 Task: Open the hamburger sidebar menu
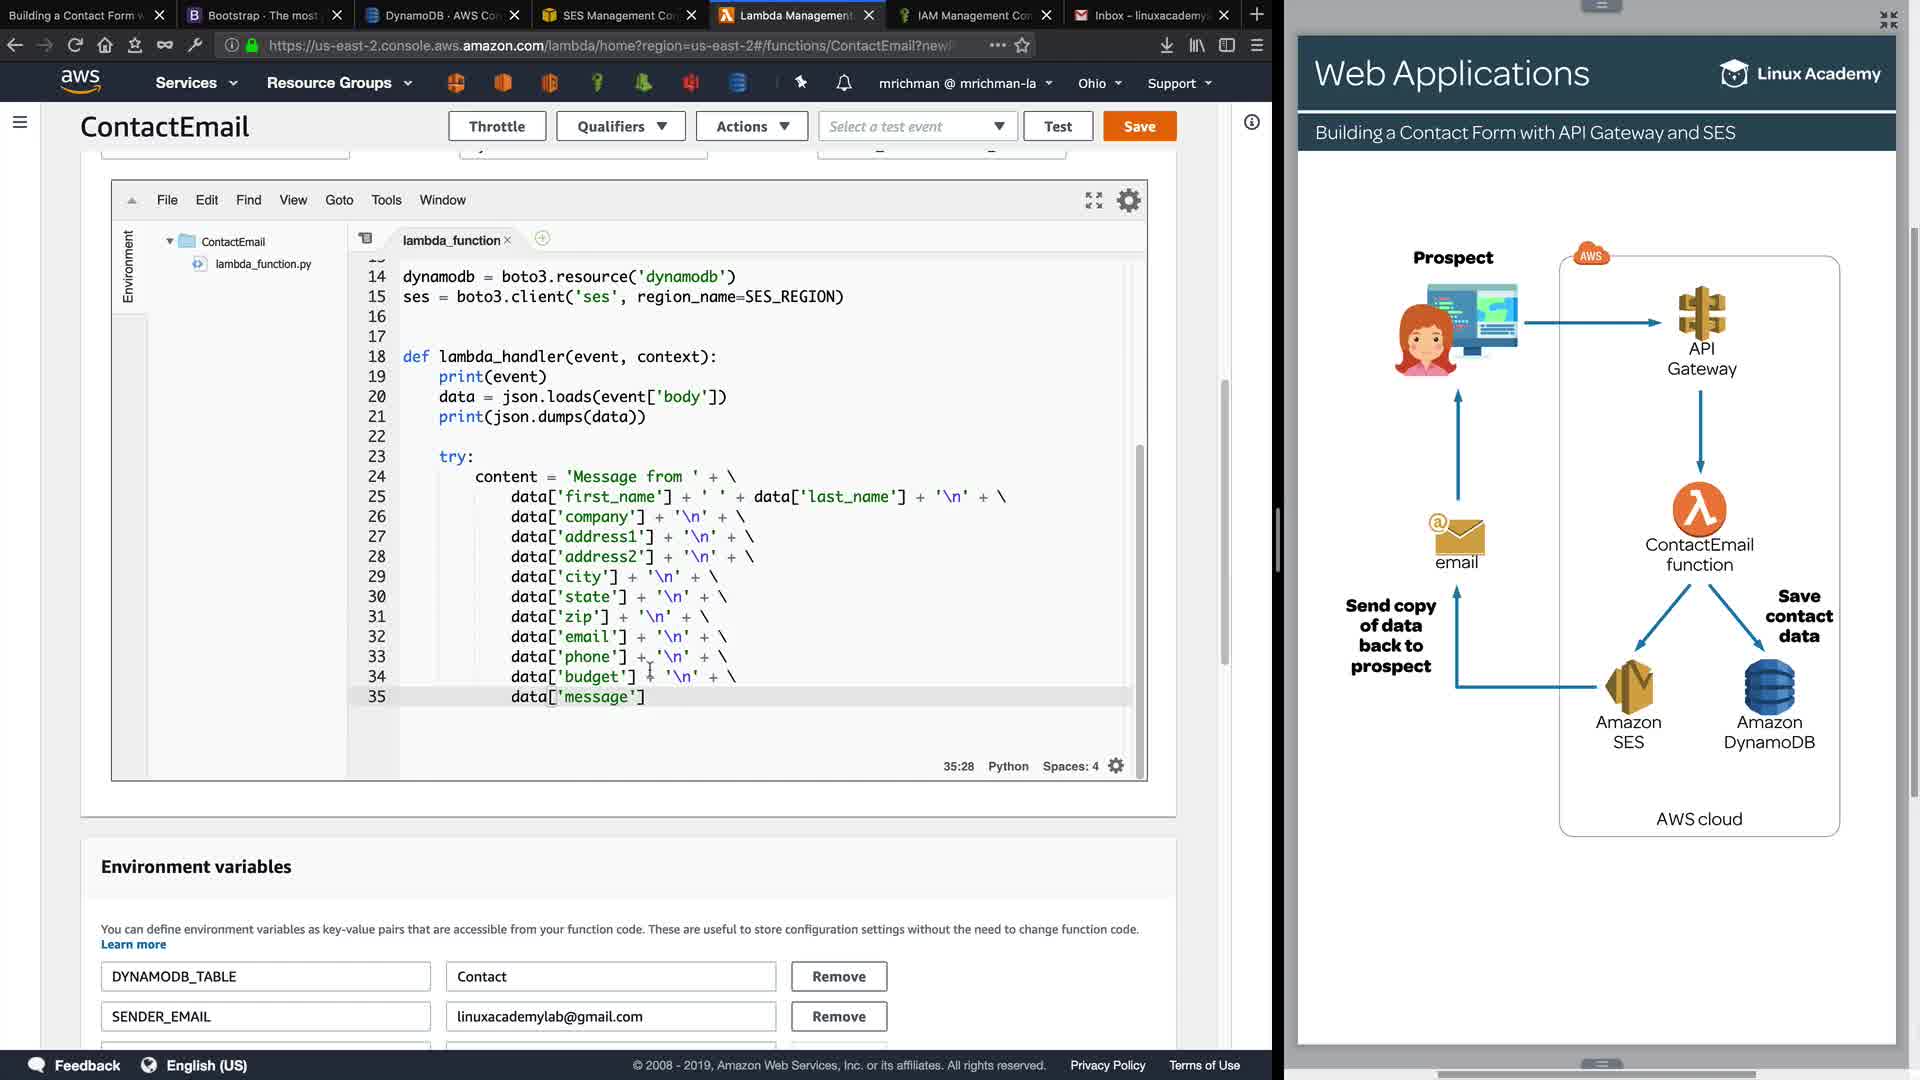(20, 122)
